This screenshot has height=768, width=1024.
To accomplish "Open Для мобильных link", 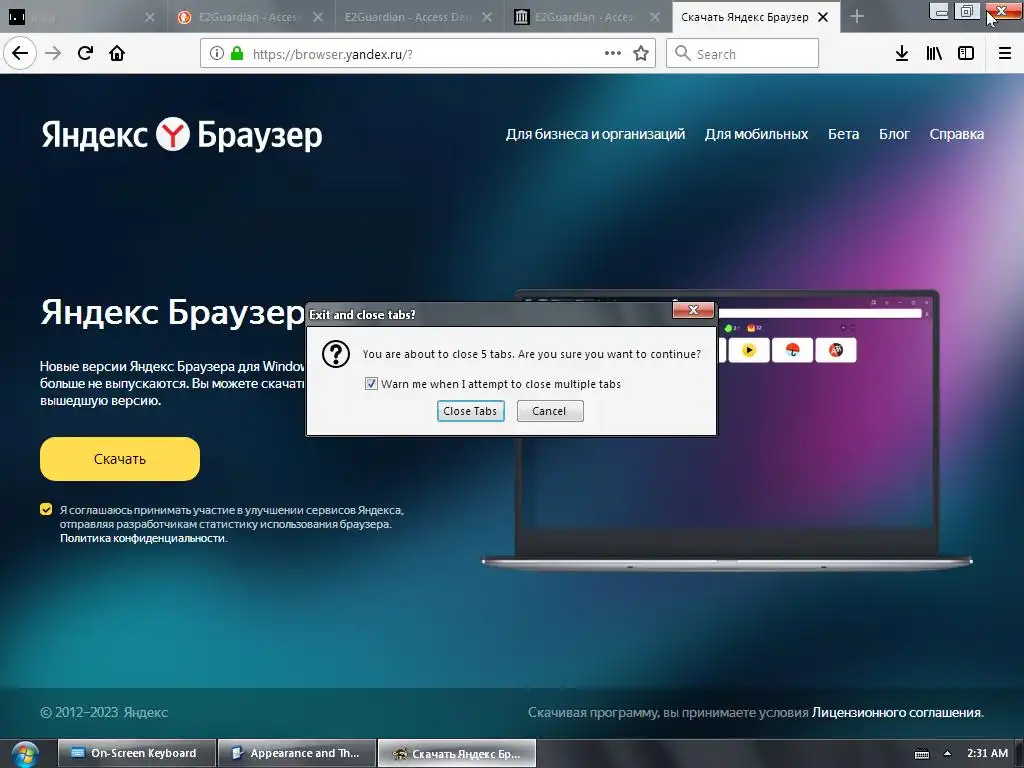I will click(756, 134).
